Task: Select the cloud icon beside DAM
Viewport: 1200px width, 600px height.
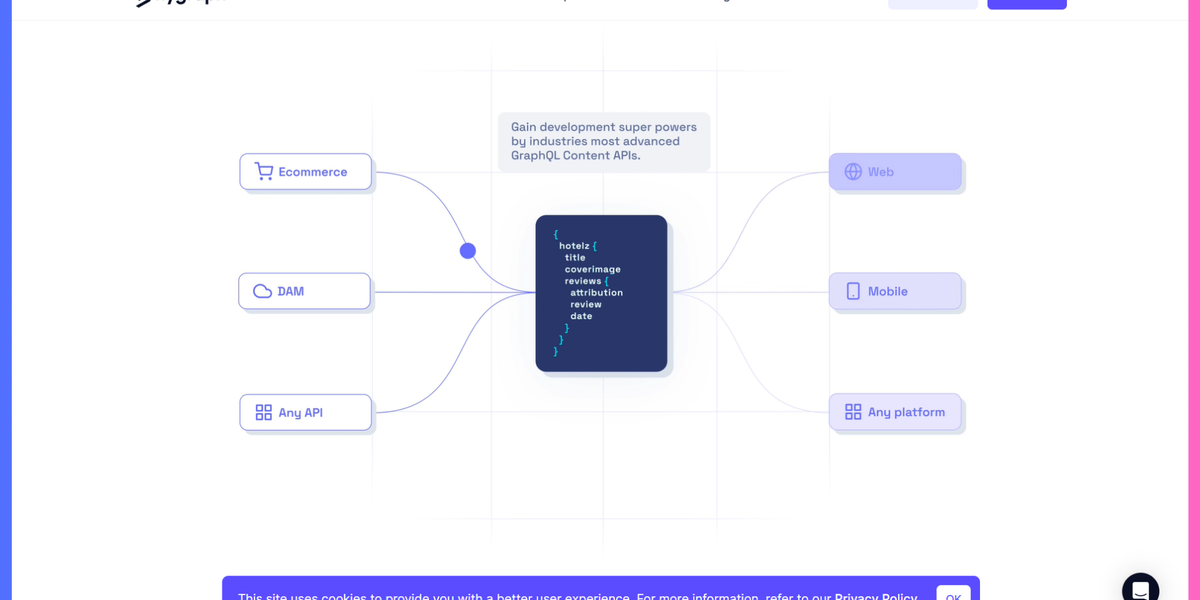Action: 263,291
